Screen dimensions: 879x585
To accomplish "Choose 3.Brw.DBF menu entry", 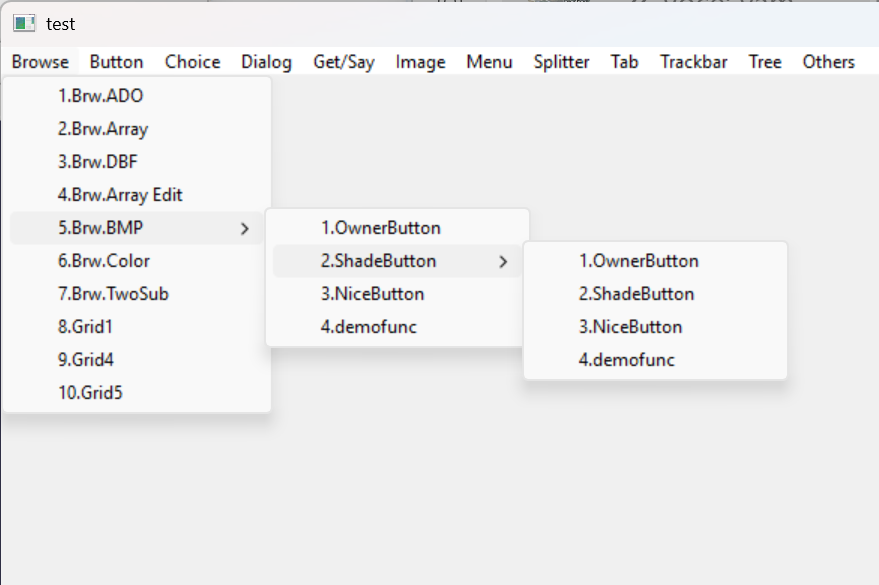I will pos(137,162).
